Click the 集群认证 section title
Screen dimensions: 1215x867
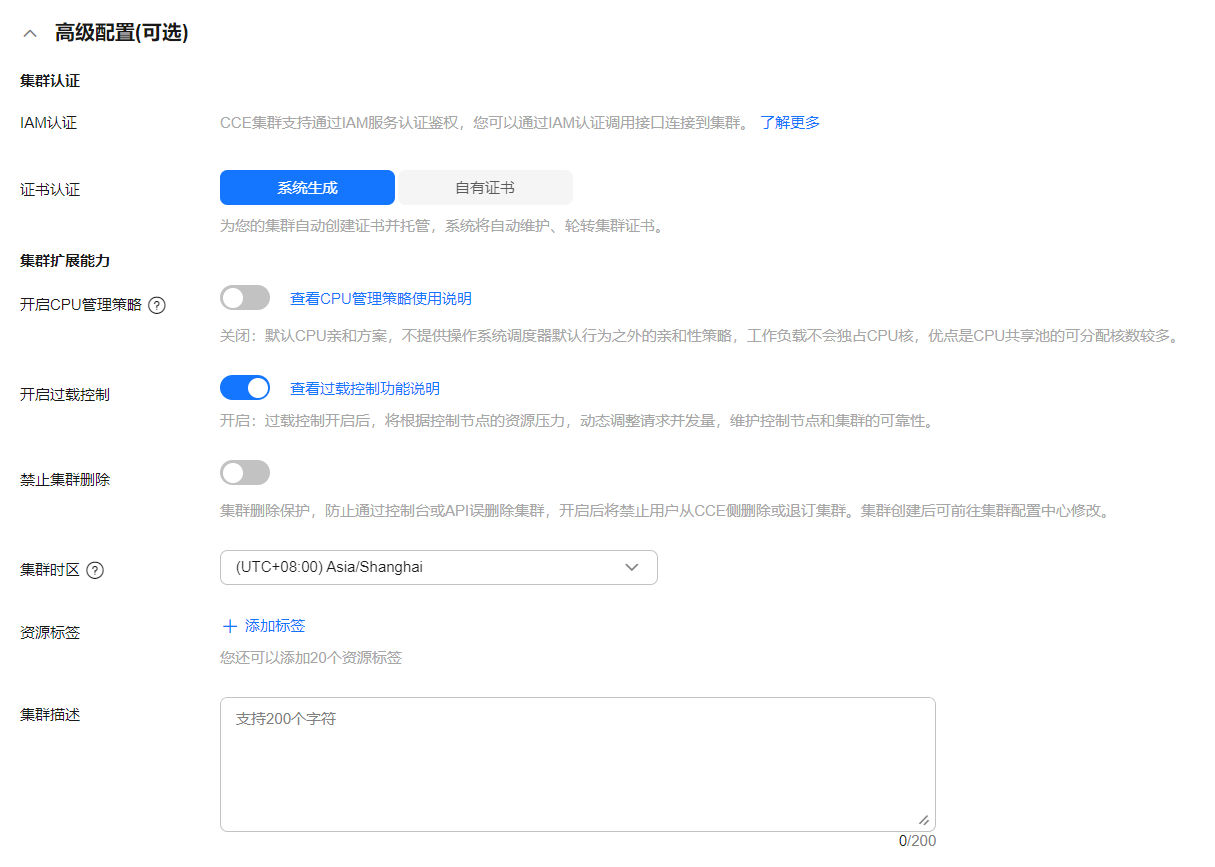click(x=50, y=81)
